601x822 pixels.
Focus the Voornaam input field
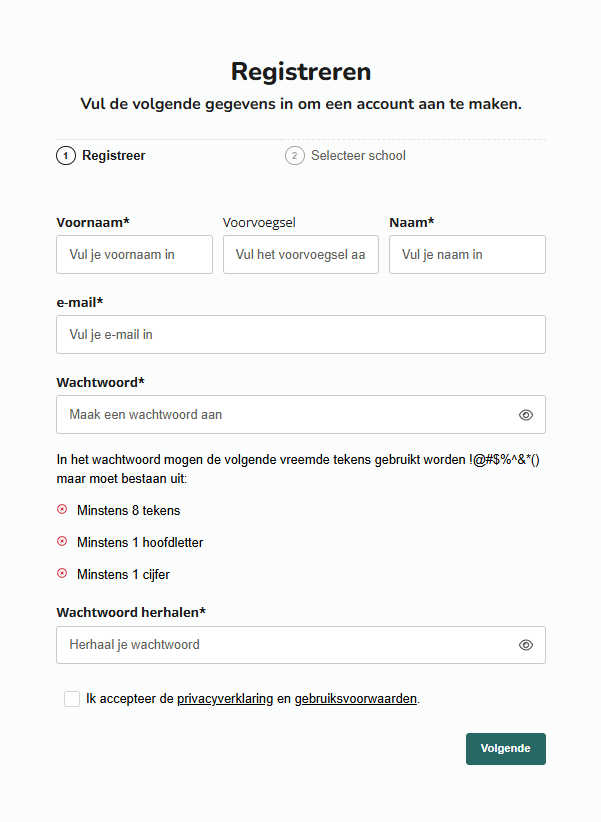(x=134, y=255)
